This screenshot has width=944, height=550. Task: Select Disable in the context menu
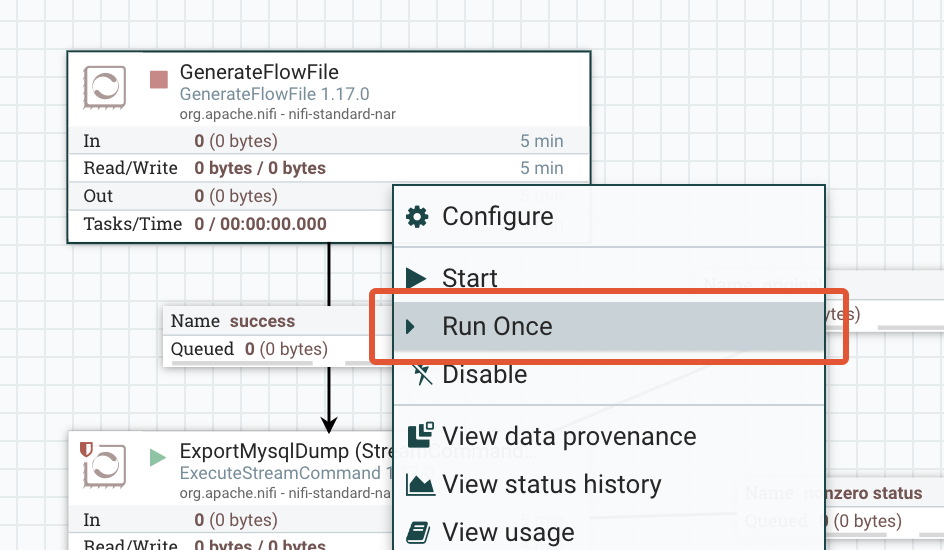[609, 374]
